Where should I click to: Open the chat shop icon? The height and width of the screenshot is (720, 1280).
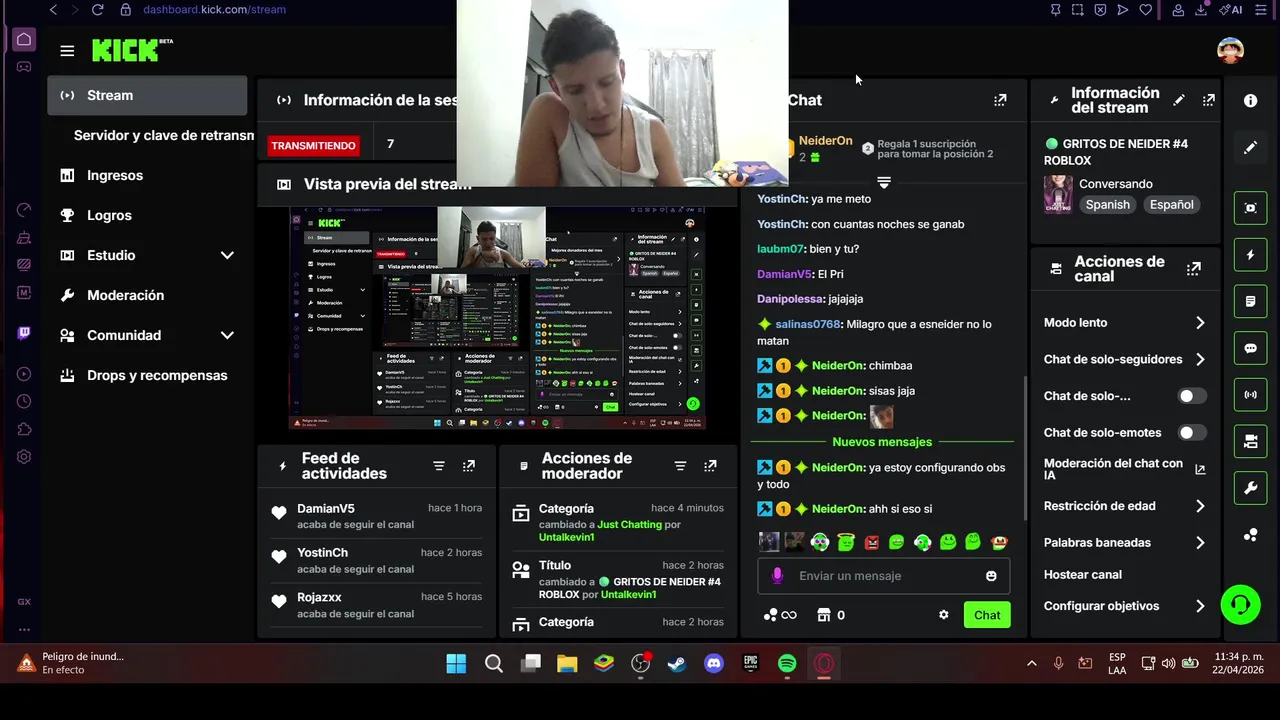(x=824, y=615)
